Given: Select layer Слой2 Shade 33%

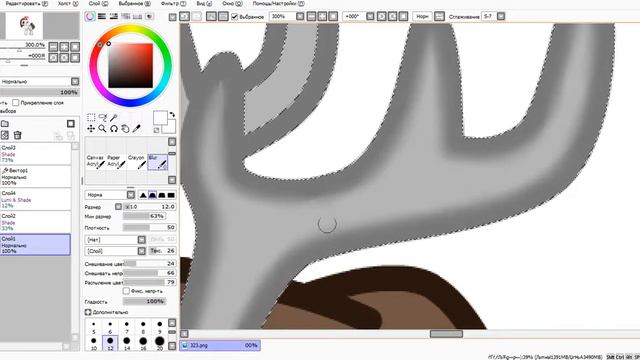Looking at the screenshot, I should (x=36, y=222).
